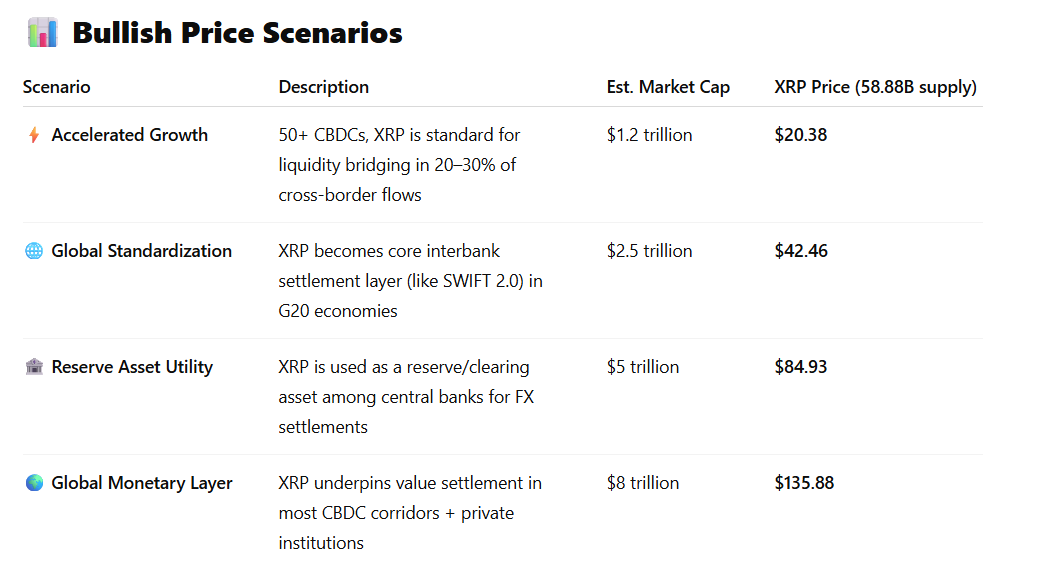Click the $135.88 XRP price value
The height and width of the screenshot is (567, 1042).
tap(804, 483)
